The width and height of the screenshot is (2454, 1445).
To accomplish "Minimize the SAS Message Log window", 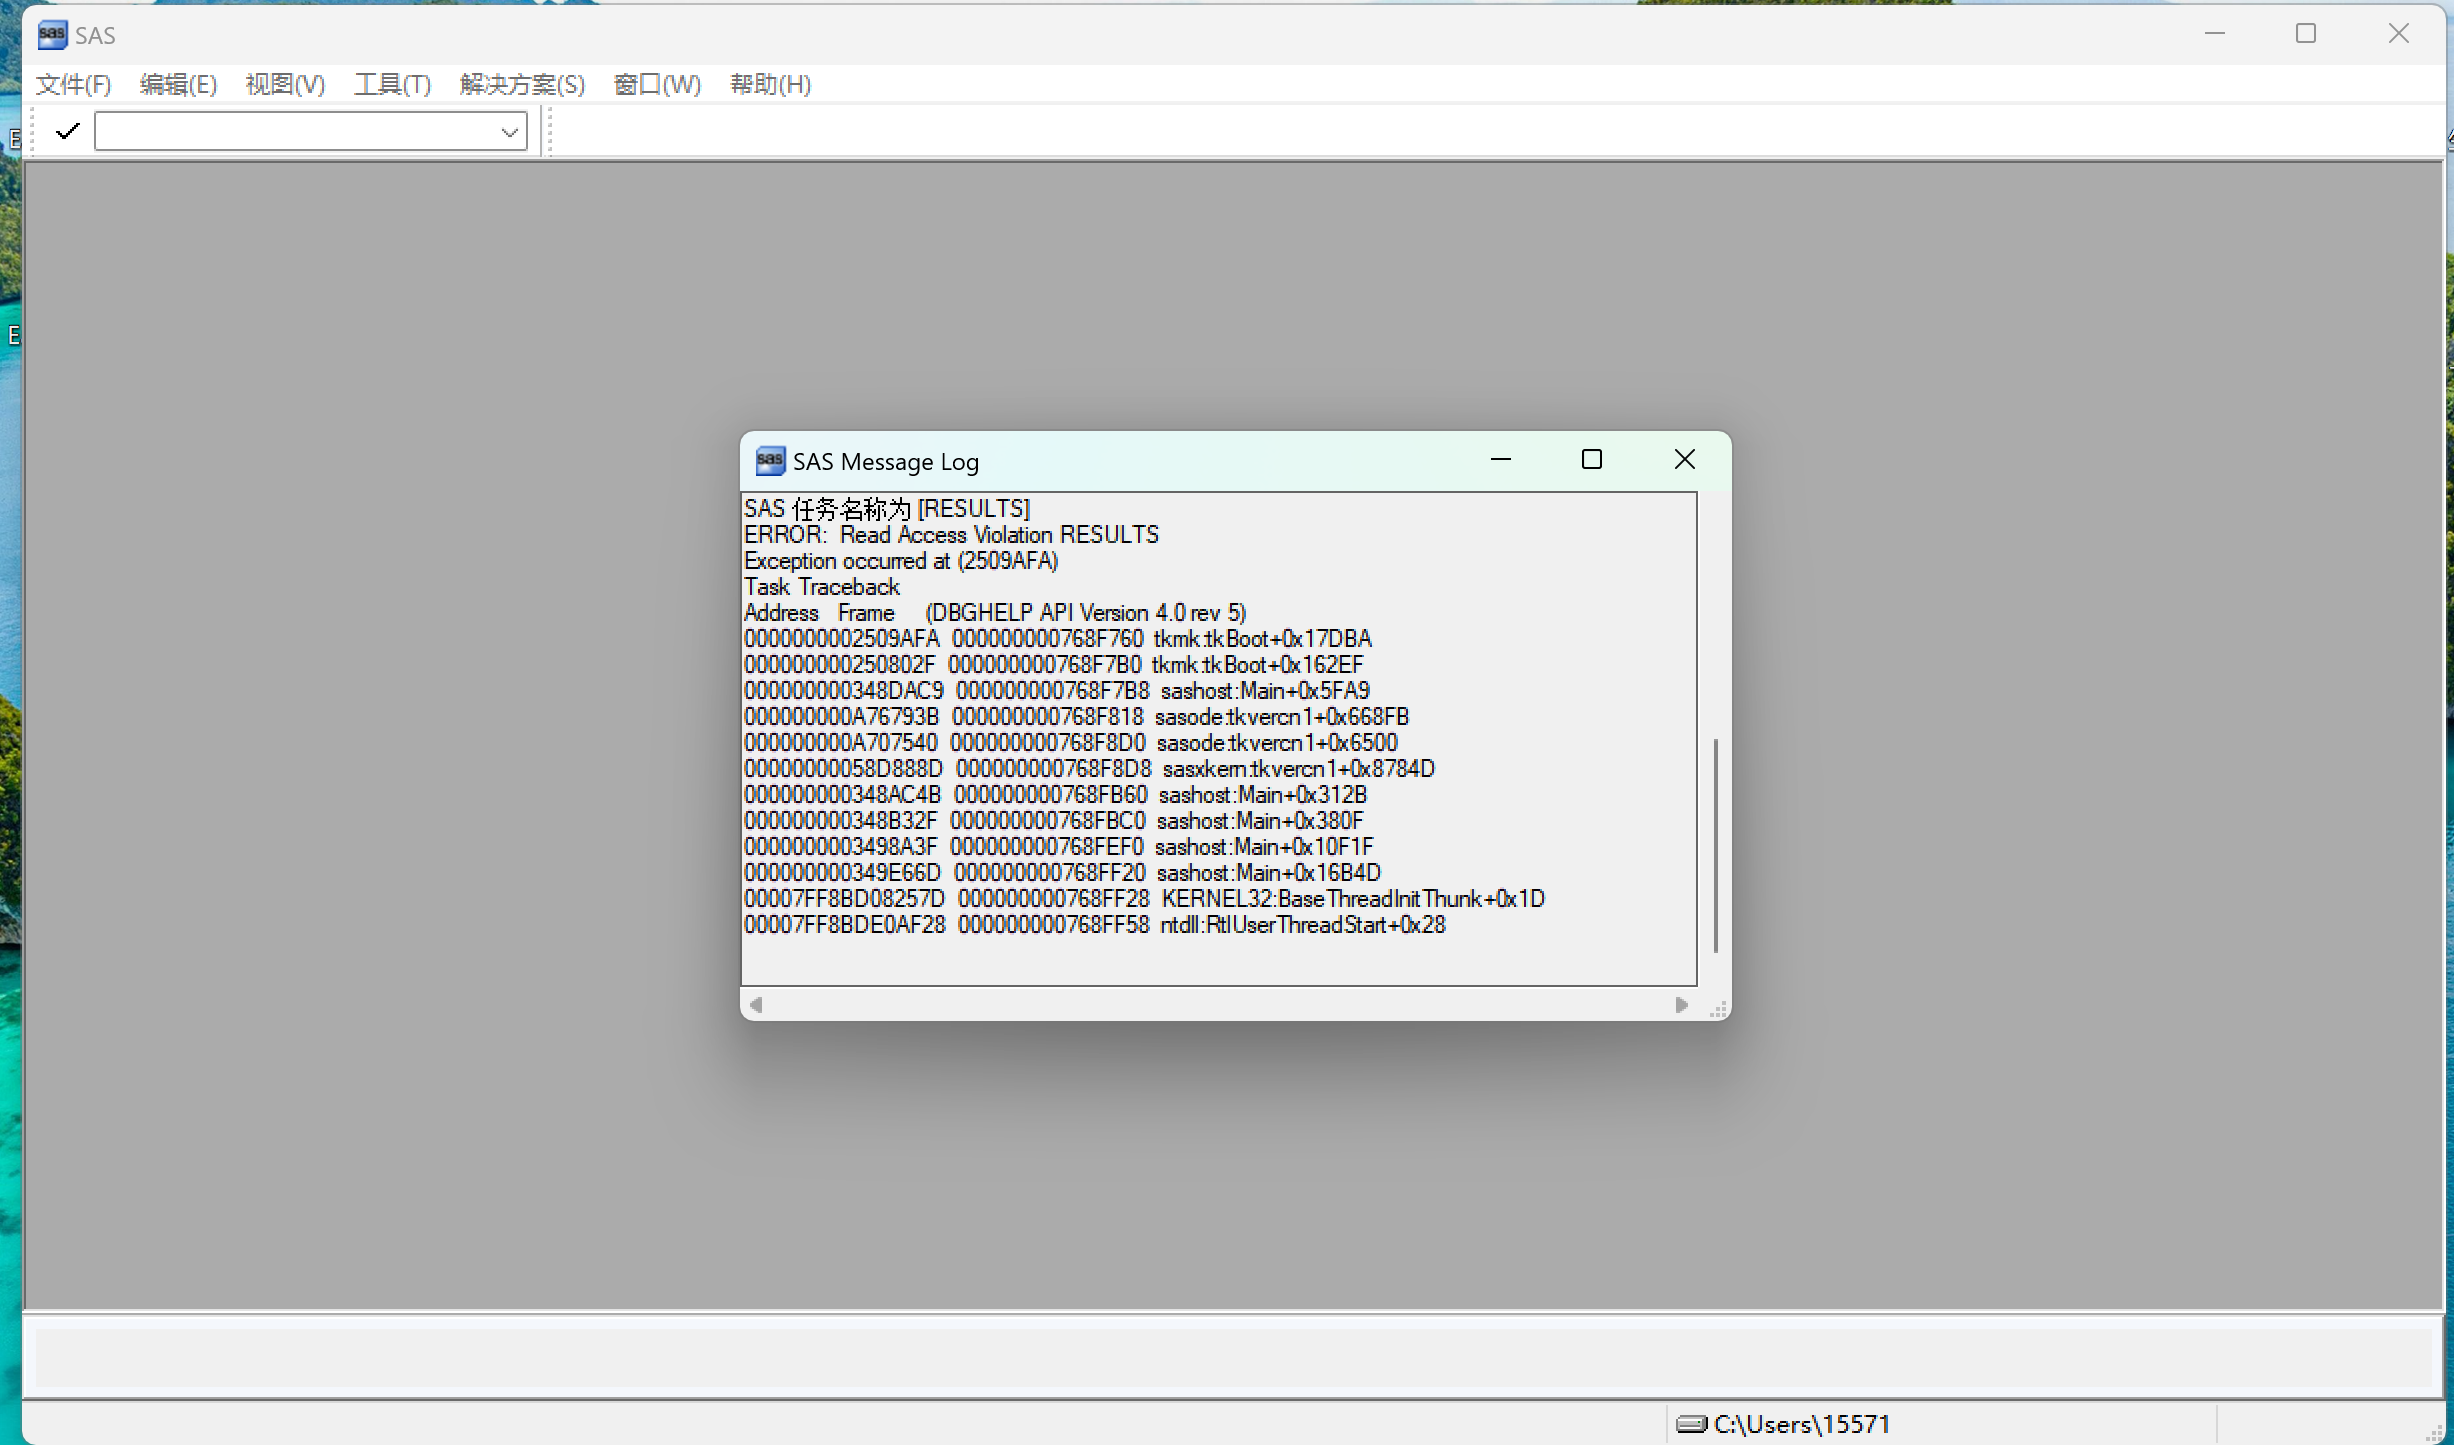I will (1500, 460).
